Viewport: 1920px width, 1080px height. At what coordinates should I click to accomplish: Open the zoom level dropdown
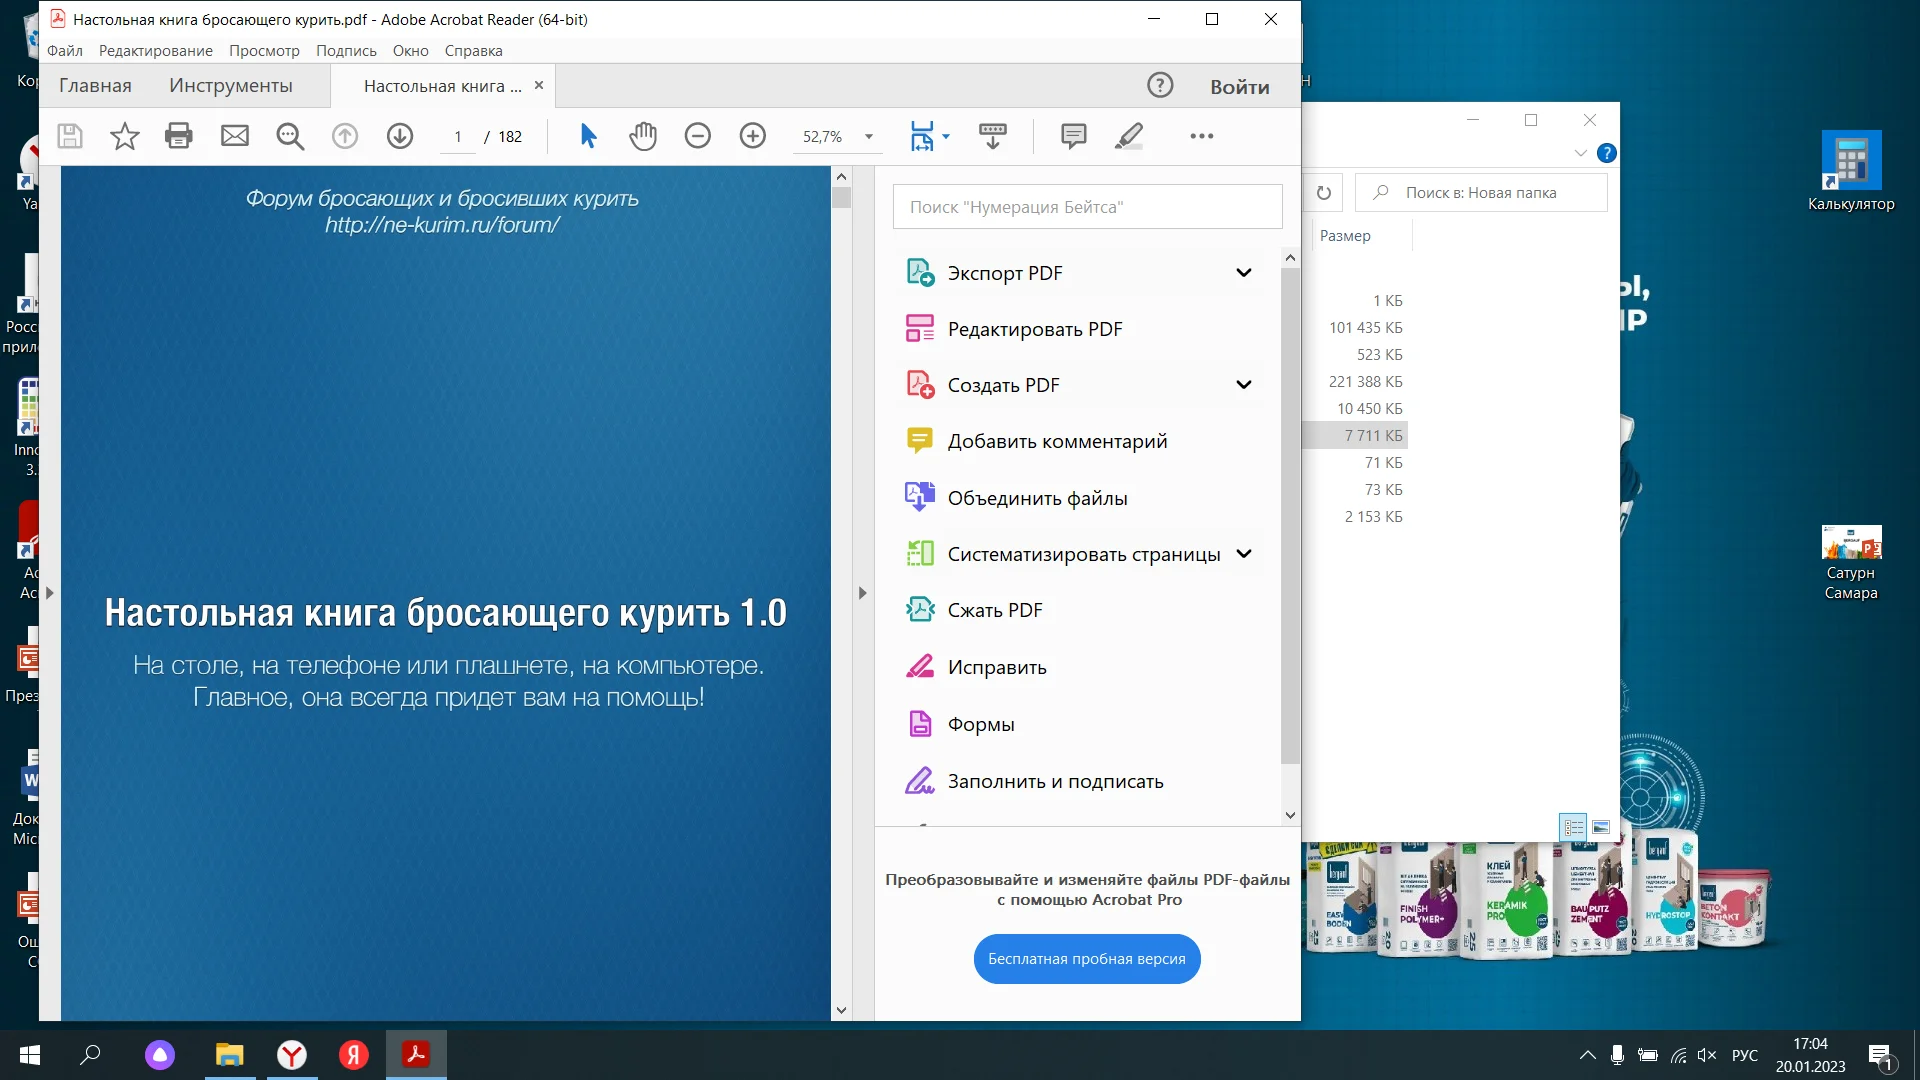[x=867, y=136]
